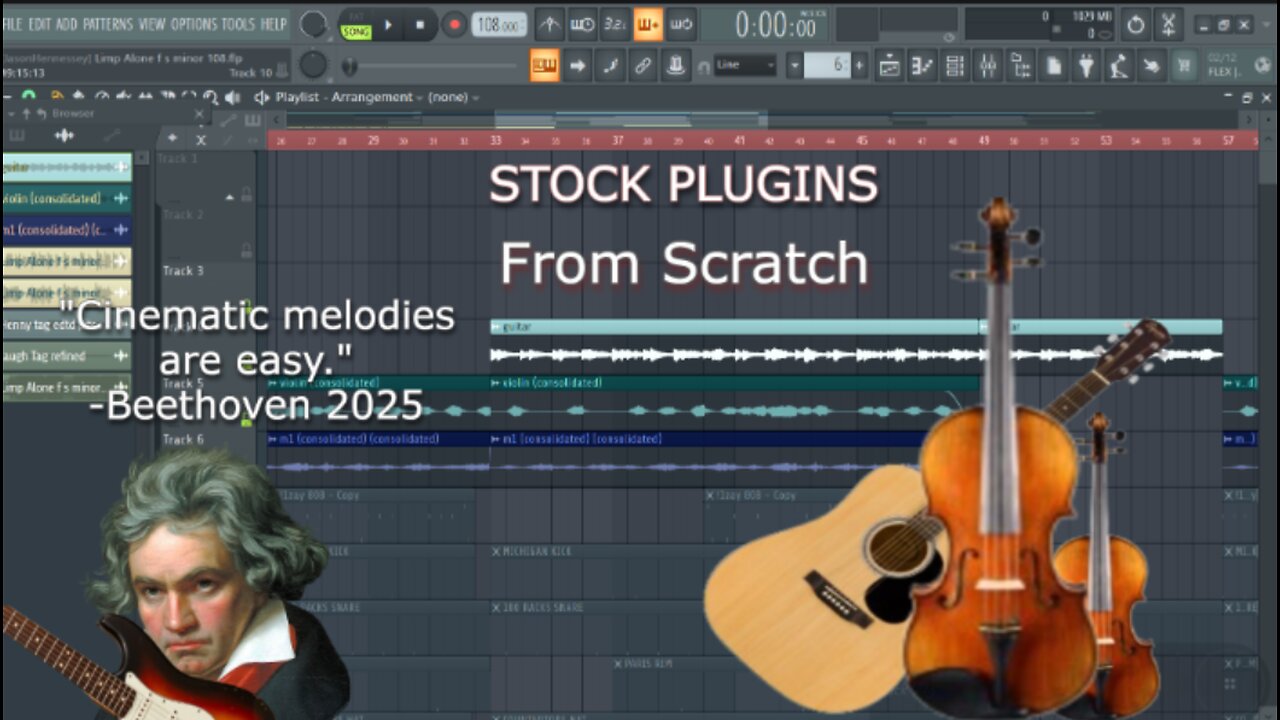Open the Piano roll view icon
Screen dimensions: 1280x720
pos(922,66)
